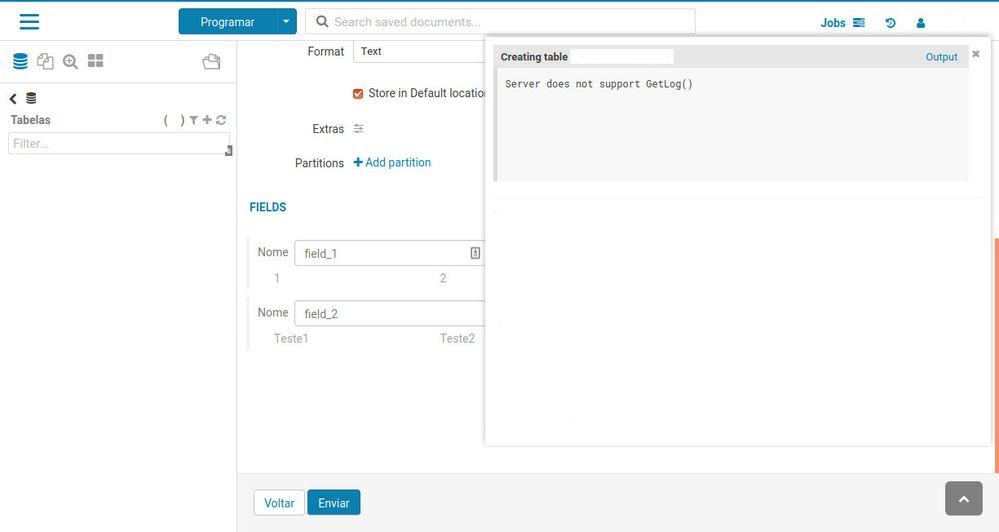Click the Teste1 sample value
Screen dimensions: 999x532
(x=291, y=338)
